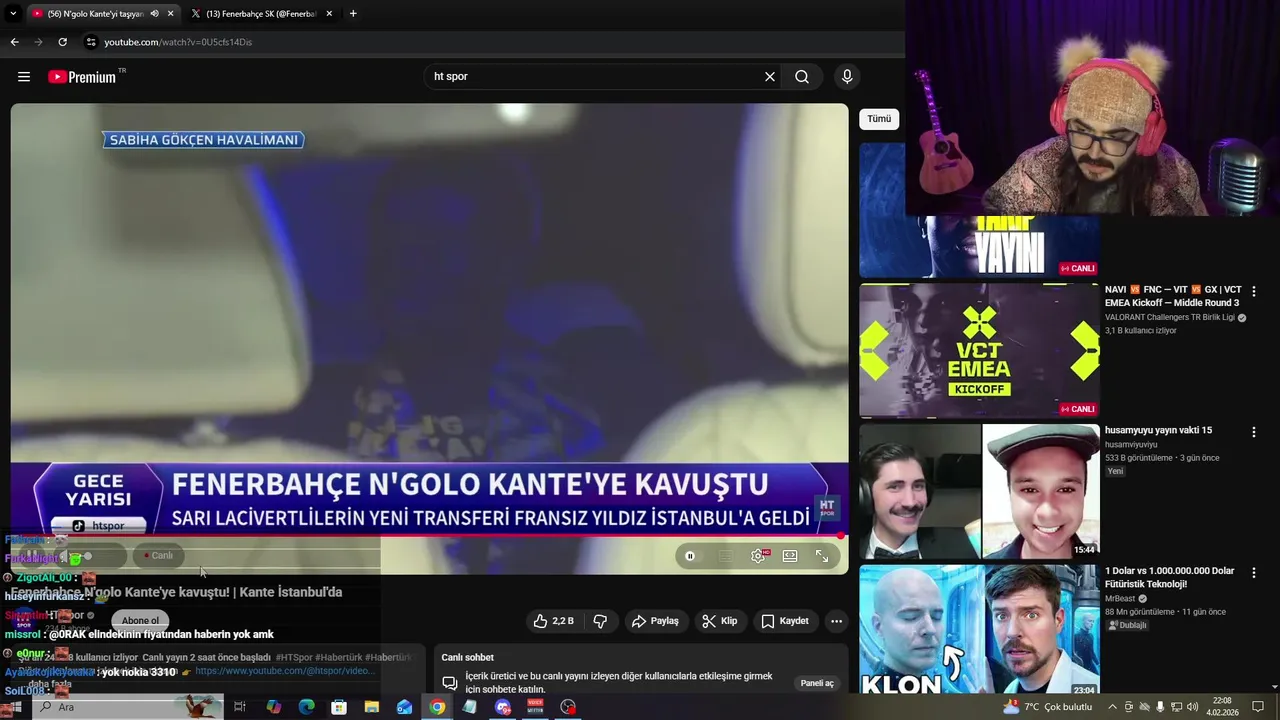Screen dimensions: 1280x720
Task: Share the video via Paylaş
Action: (655, 621)
